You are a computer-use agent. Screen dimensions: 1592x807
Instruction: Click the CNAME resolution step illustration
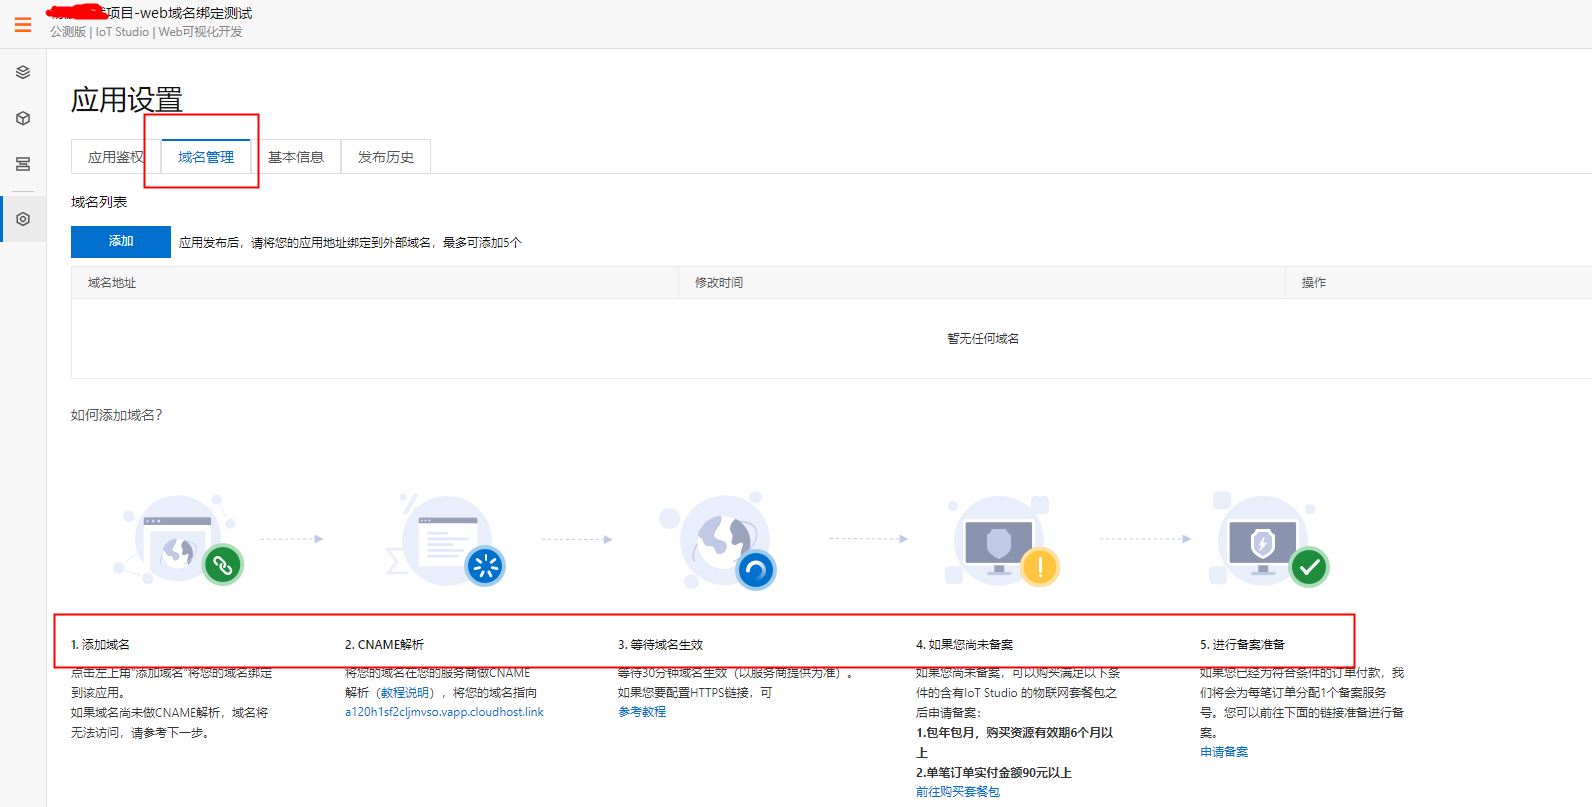pyautogui.click(x=447, y=540)
